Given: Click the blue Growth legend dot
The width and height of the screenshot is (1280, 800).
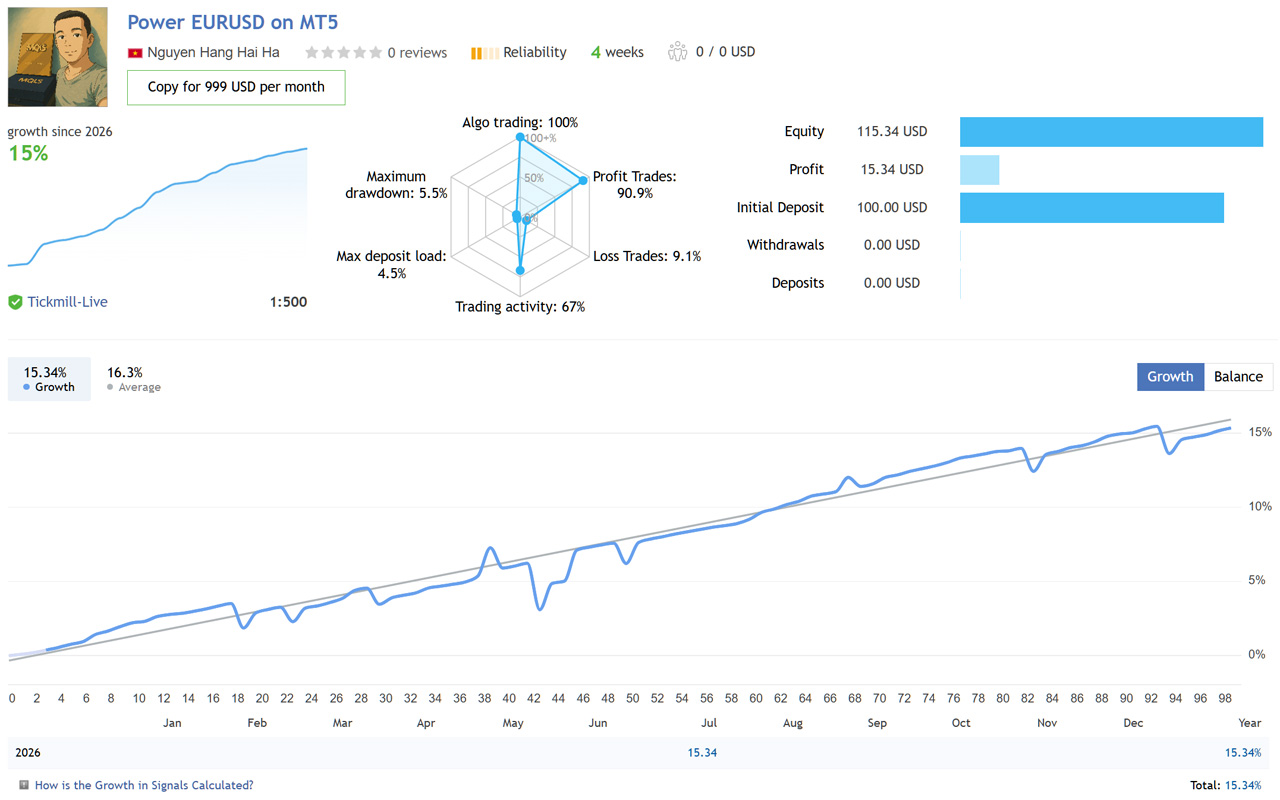Looking at the screenshot, I should (27, 387).
